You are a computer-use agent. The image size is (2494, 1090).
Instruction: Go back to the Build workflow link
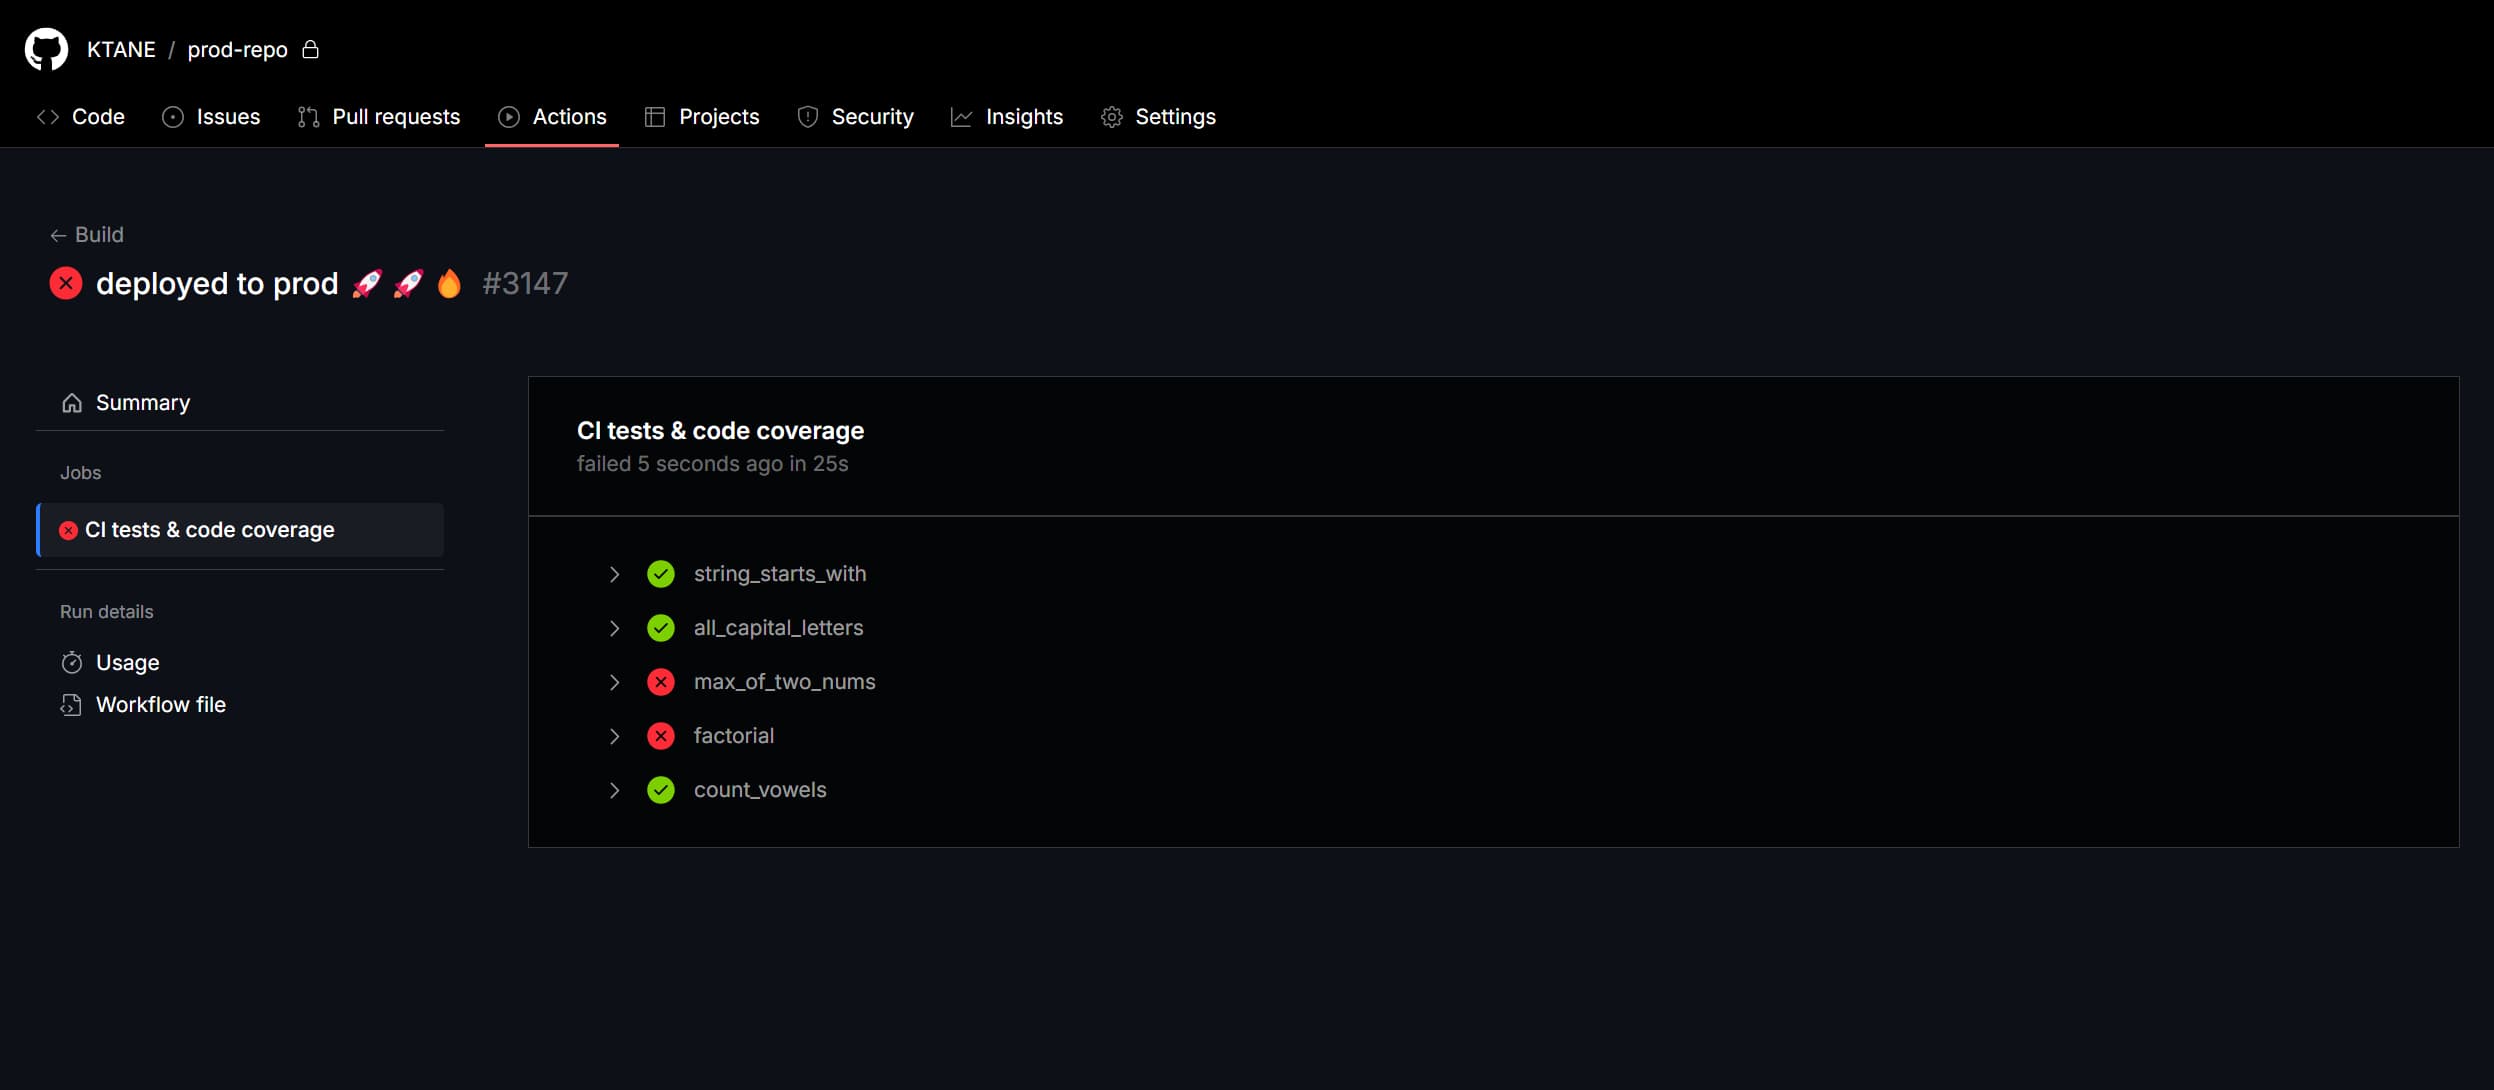coord(88,235)
